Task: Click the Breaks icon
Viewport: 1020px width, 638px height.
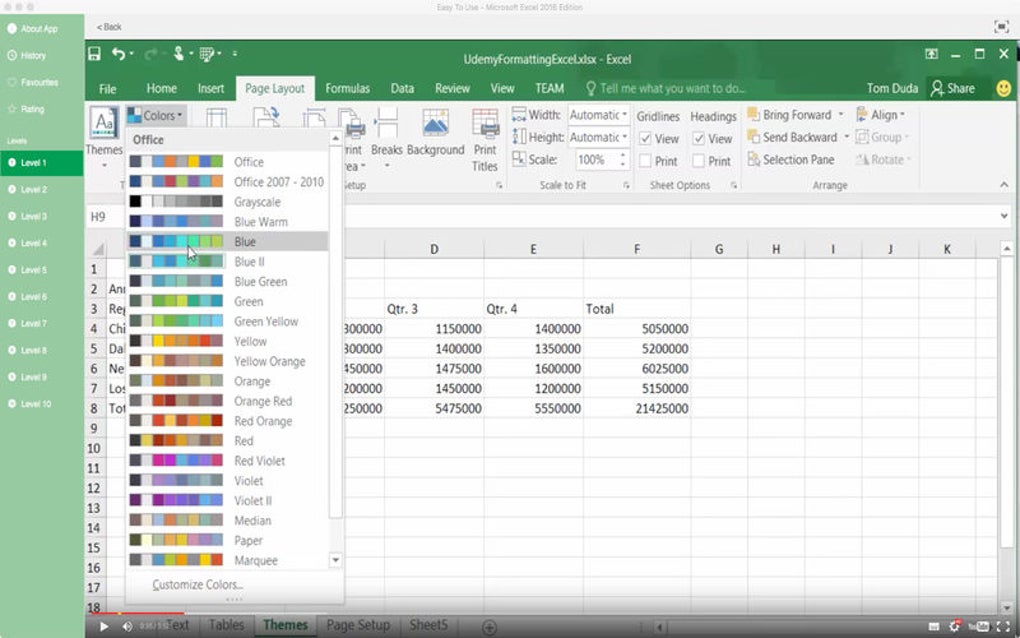Action: tap(386, 124)
